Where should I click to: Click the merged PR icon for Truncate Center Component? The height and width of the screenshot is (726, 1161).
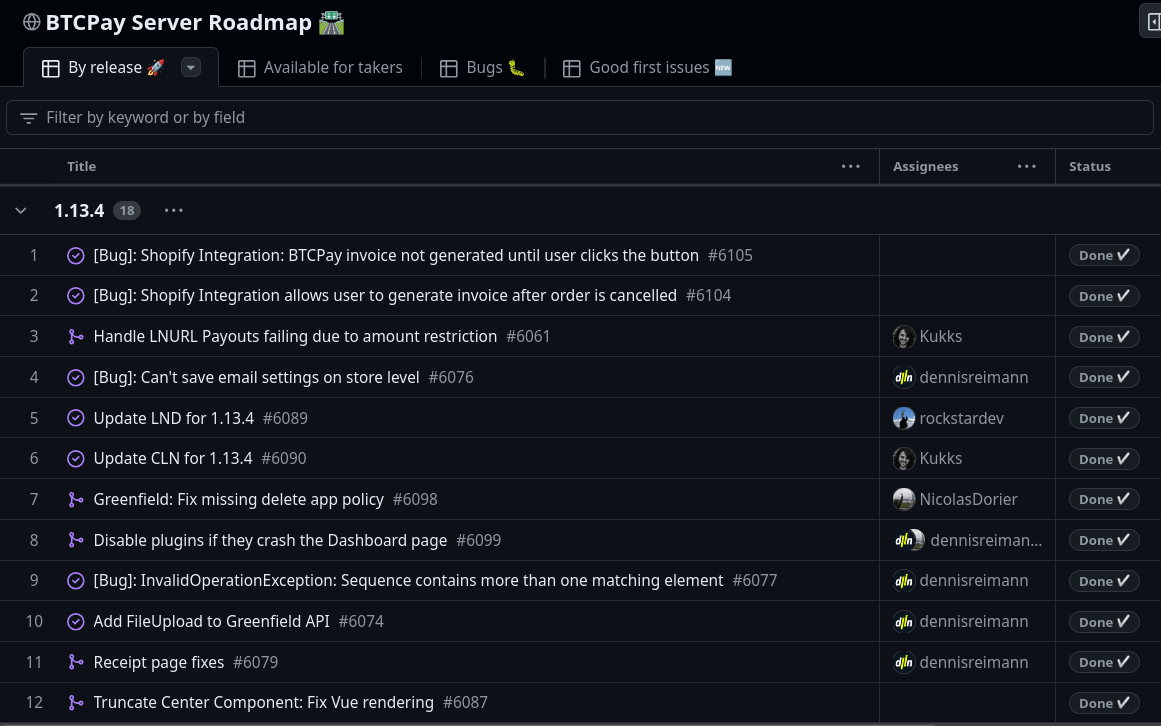(76, 703)
